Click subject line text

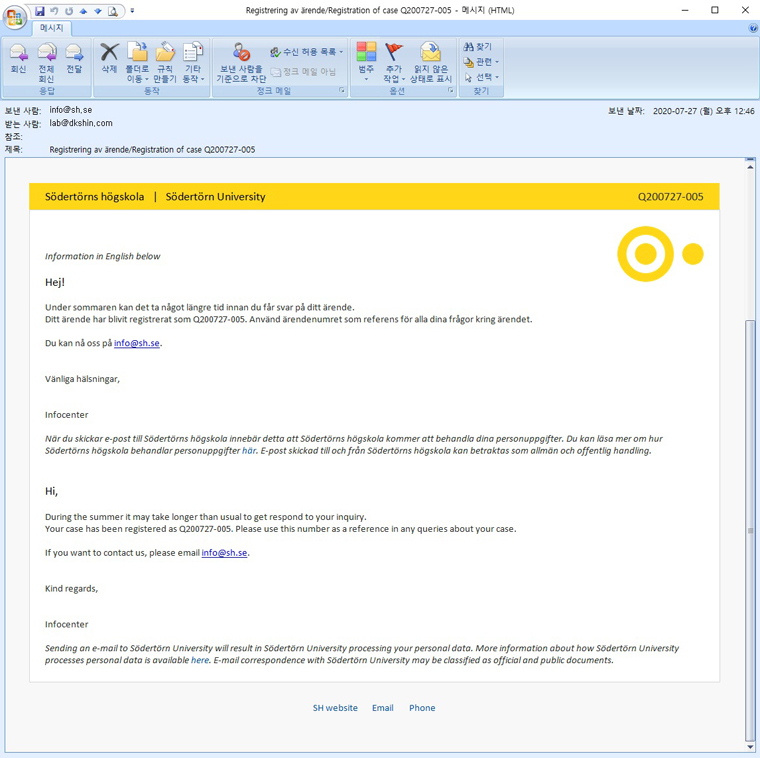tap(152, 150)
